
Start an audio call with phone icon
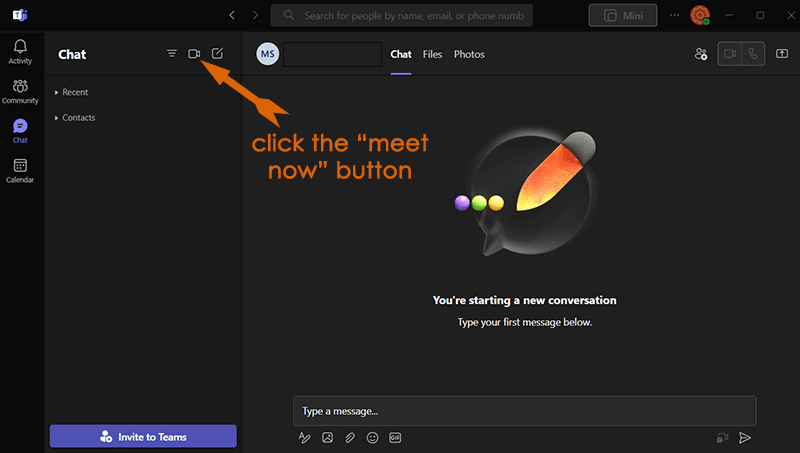[x=752, y=54]
